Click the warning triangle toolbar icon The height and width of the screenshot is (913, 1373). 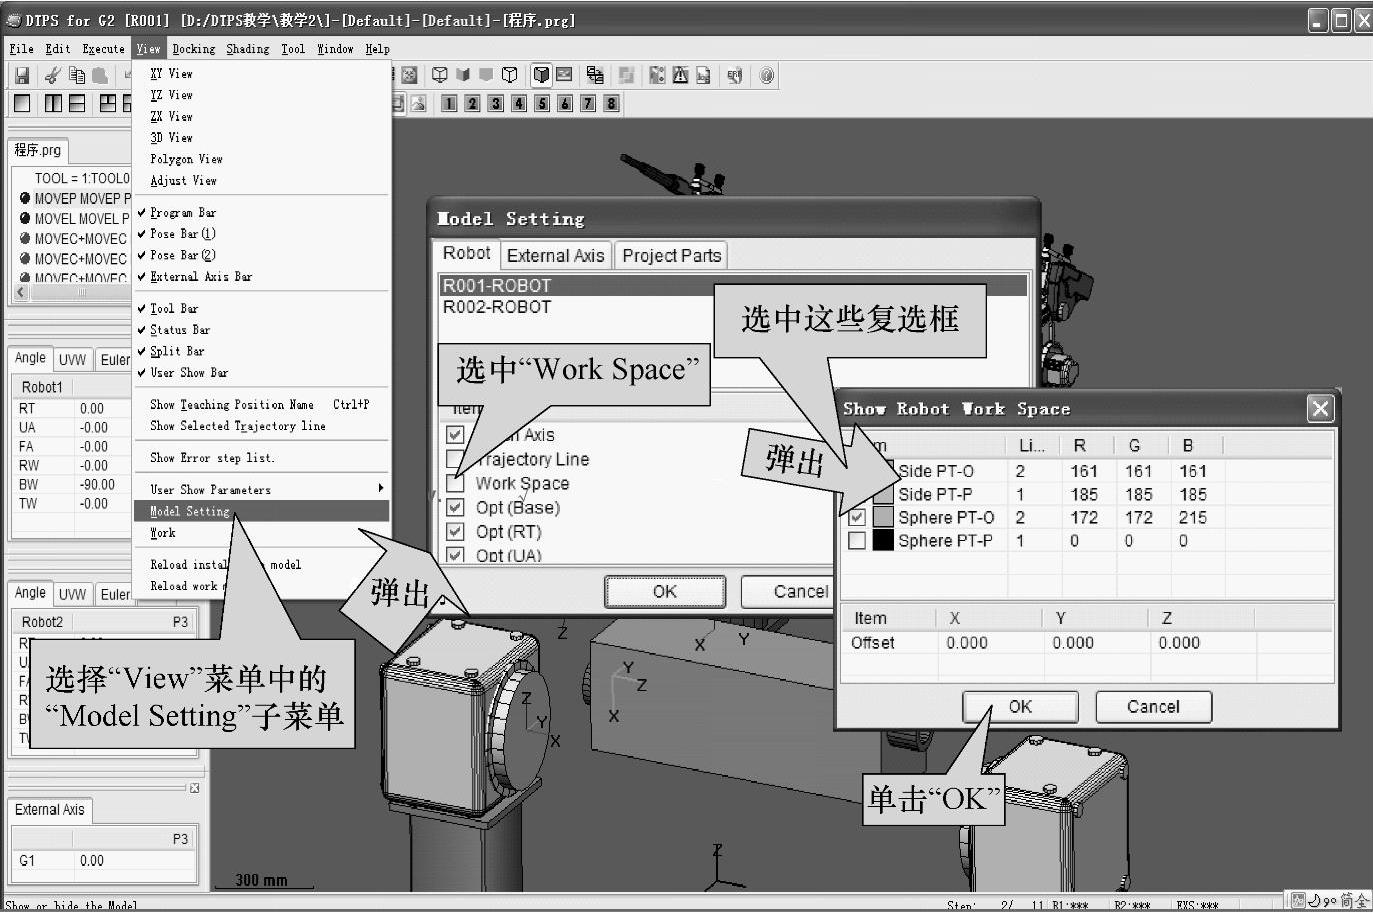[x=680, y=75]
